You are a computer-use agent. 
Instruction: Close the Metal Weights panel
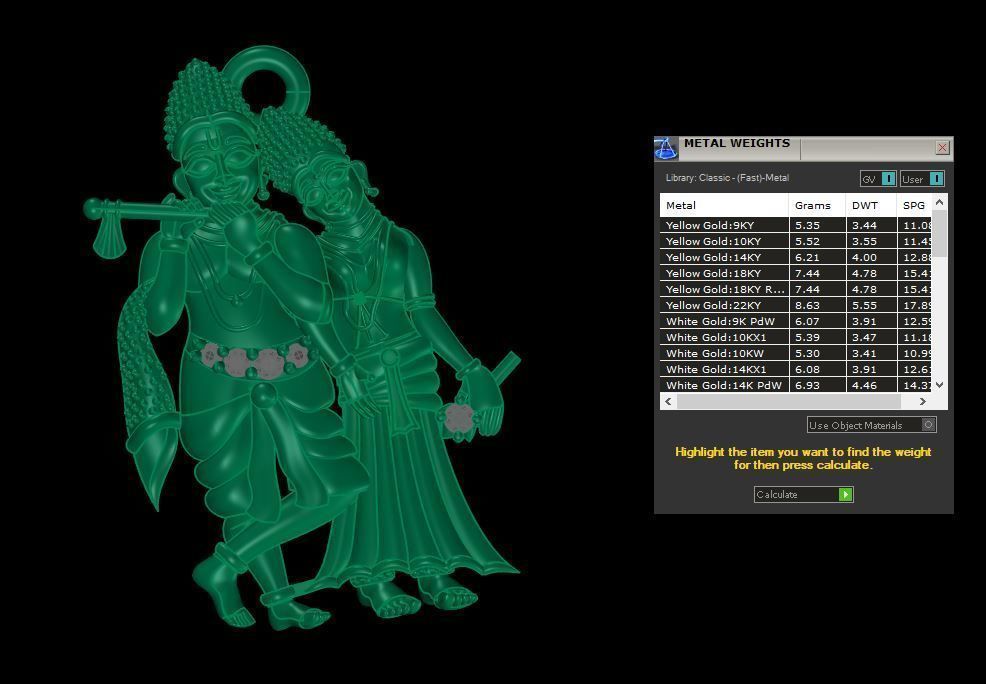942,148
